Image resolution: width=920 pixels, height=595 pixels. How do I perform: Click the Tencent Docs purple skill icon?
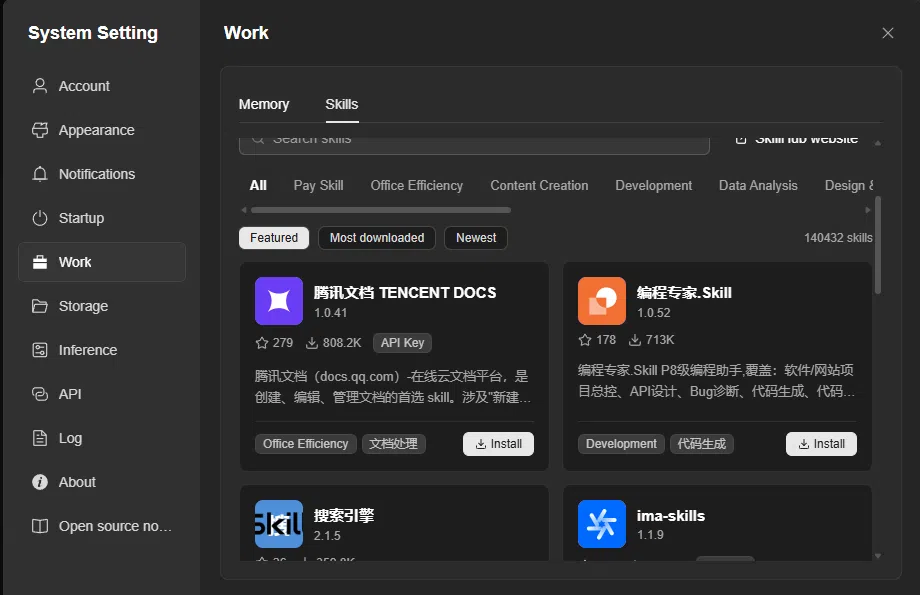pos(279,300)
